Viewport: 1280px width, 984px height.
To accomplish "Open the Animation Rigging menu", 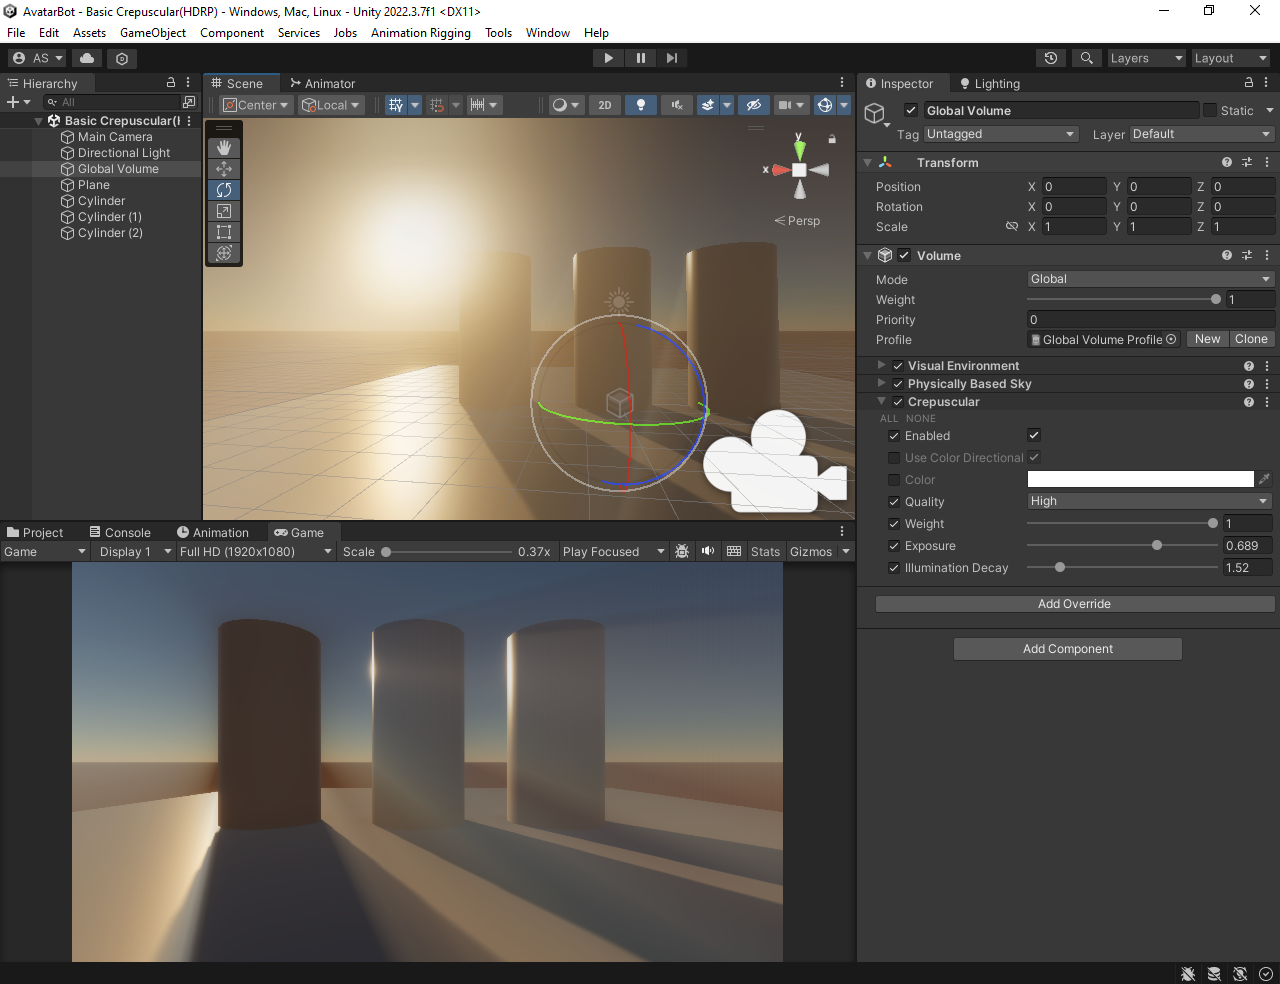I will tap(420, 32).
